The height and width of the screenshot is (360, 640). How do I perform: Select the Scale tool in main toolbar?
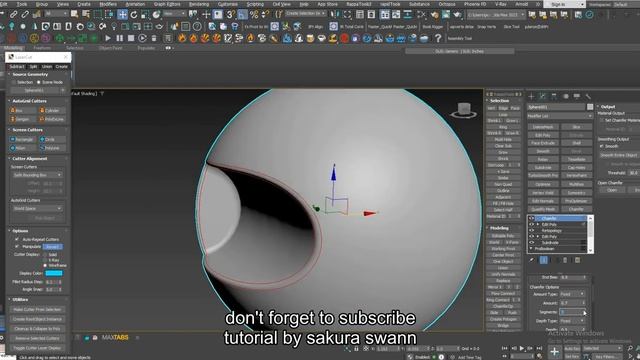tap(145, 15)
